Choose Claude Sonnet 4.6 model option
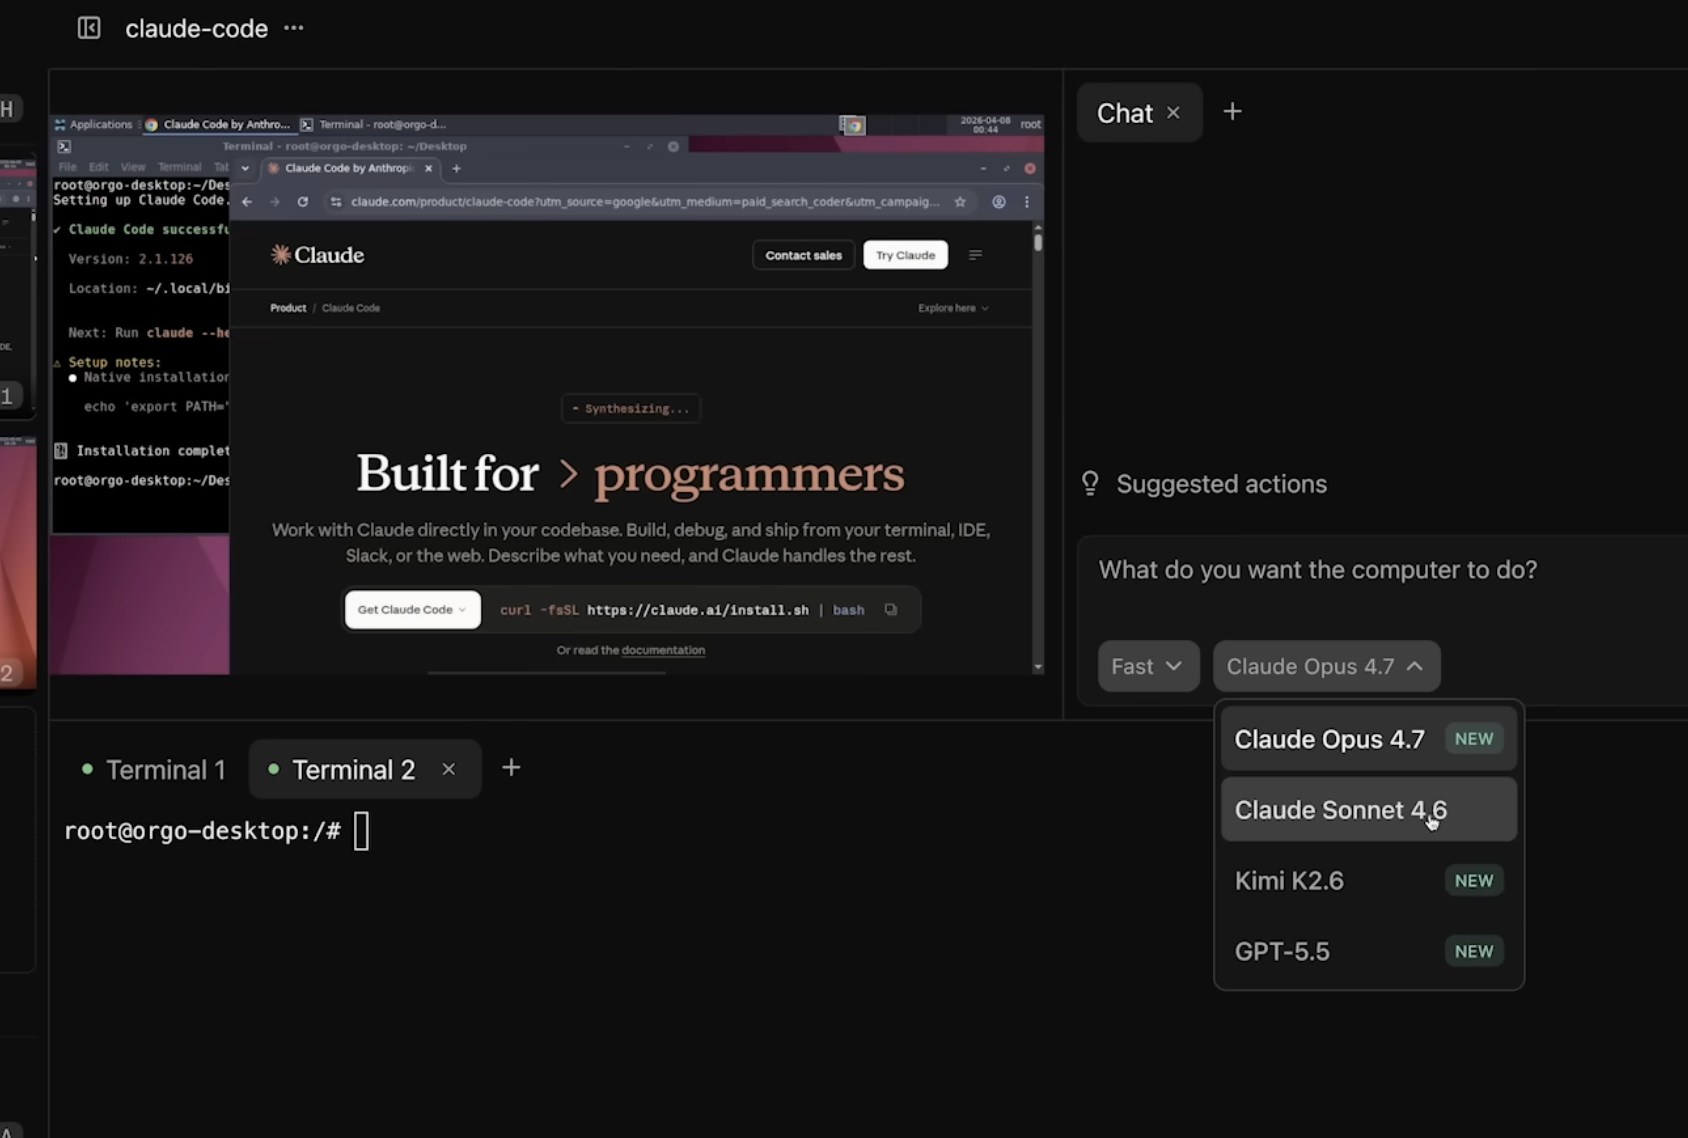This screenshot has width=1688, height=1138. [x=1368, y=810]
